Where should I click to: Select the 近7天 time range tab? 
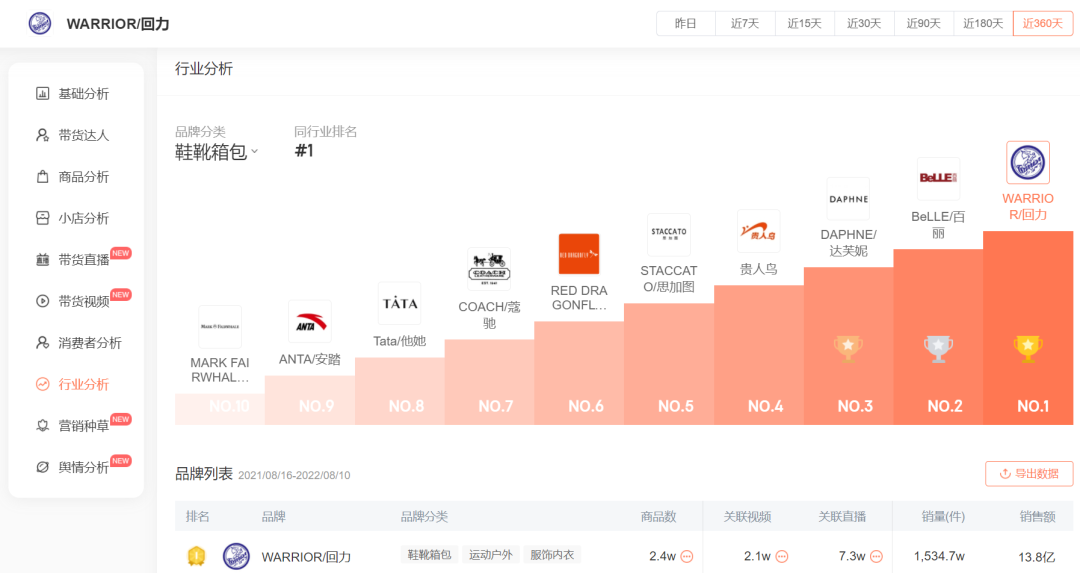coord(745,23)
